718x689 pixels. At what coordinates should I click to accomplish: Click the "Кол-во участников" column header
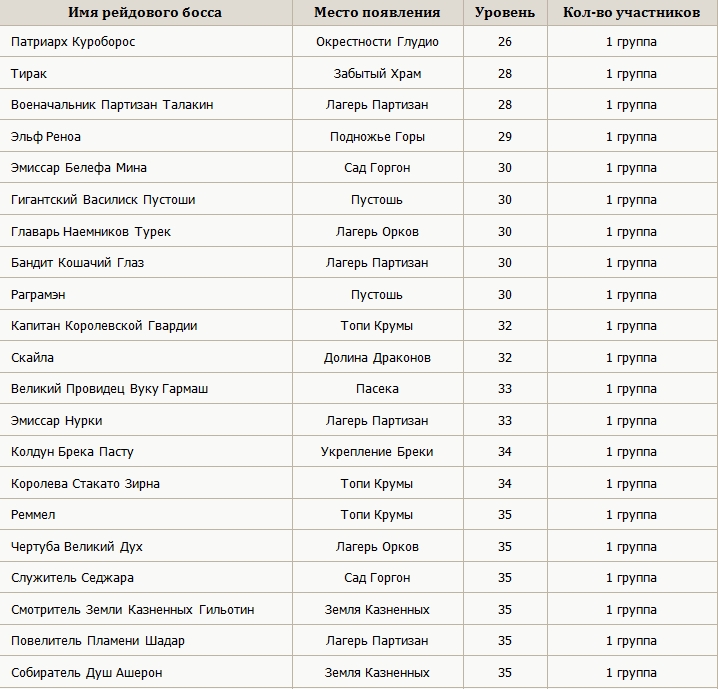pos(631,13)
